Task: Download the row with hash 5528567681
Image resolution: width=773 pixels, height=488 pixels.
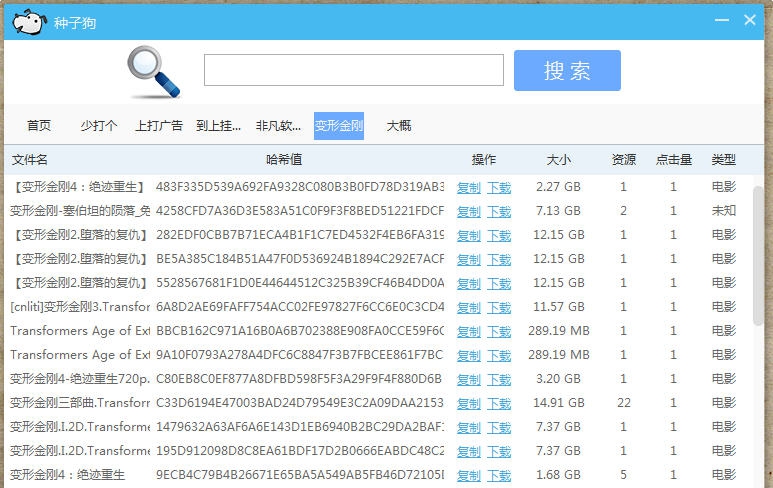Action: pyautogui.click(x=499, y=283)
